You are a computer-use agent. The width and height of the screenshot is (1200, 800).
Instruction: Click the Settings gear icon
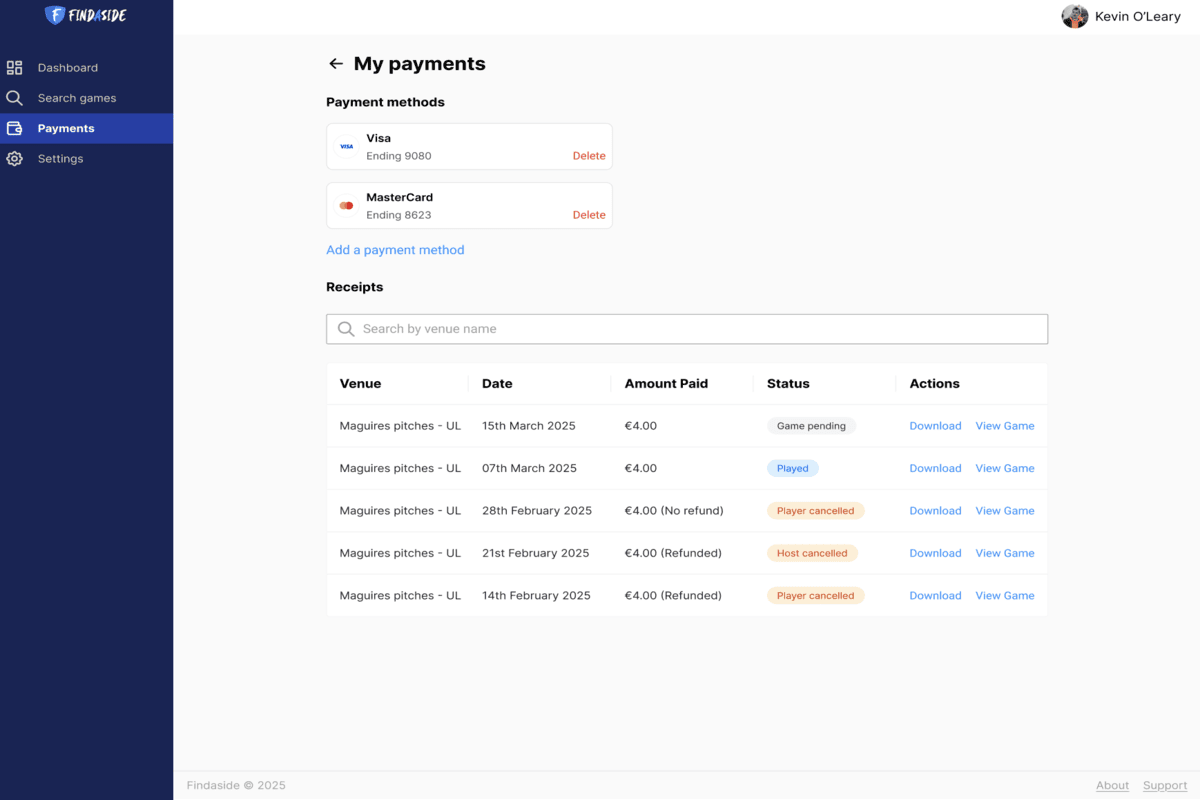point(14,159)
